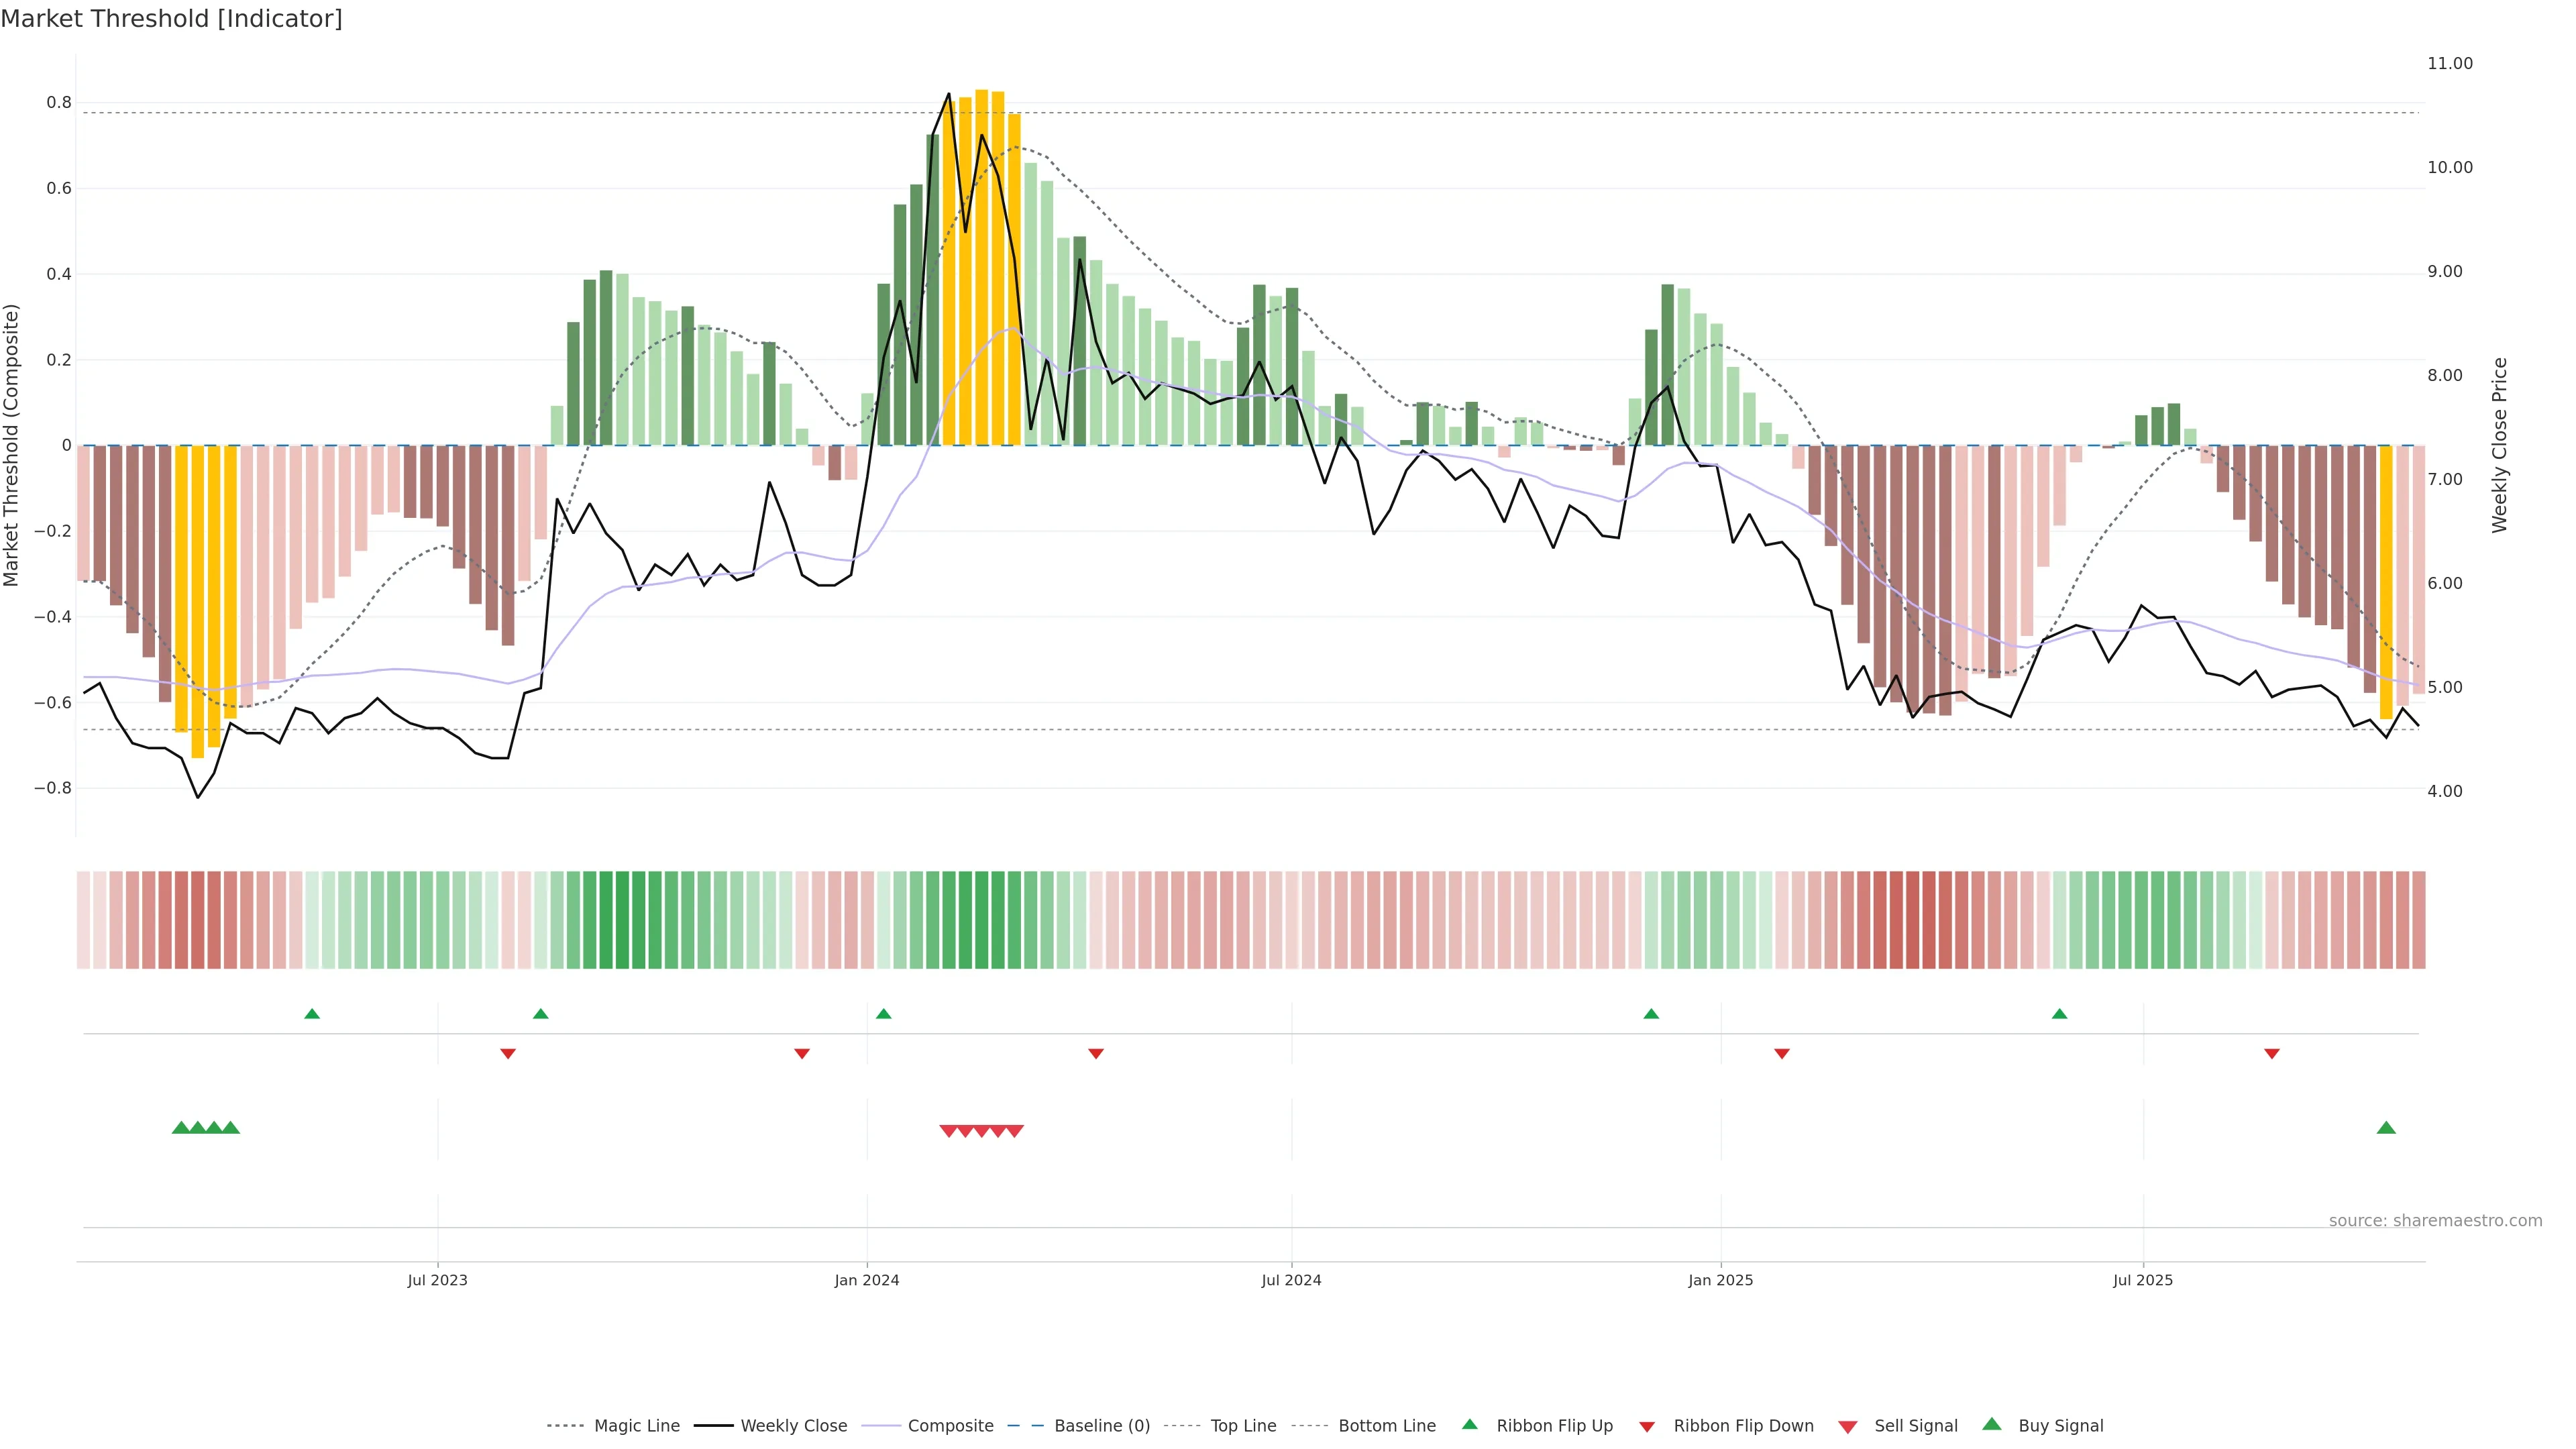Click the first ribbon flip up marker on the left
Screen dimensions: 2576x1449
coord(312,1014)
